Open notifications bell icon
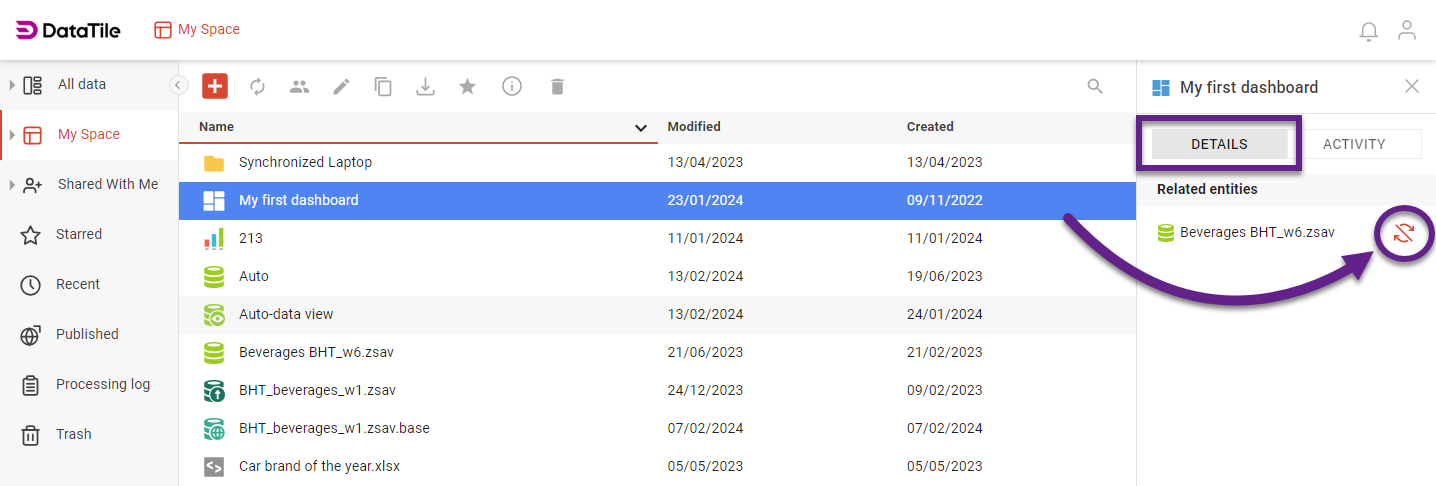This screenshot has width=1436, height=486. pos(1368,31)
